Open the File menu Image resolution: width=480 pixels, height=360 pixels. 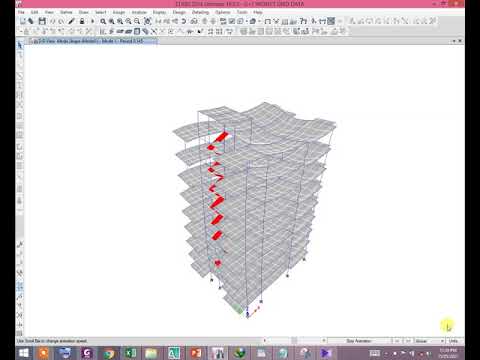click(x=21, y=12)
